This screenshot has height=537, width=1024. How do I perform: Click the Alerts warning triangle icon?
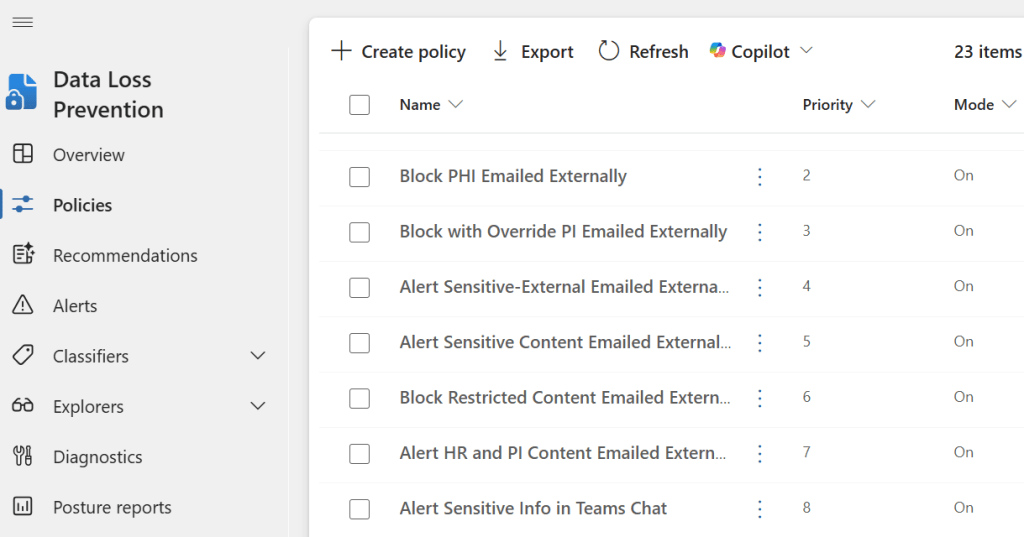(x=22, y=306)
